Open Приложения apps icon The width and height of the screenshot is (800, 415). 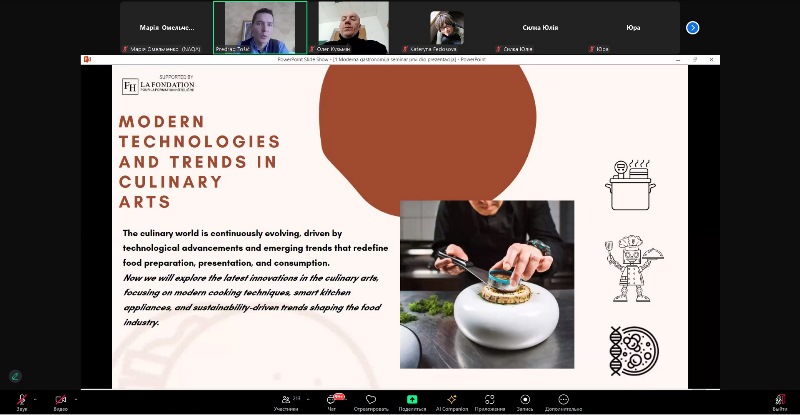[x=489, y=402]
